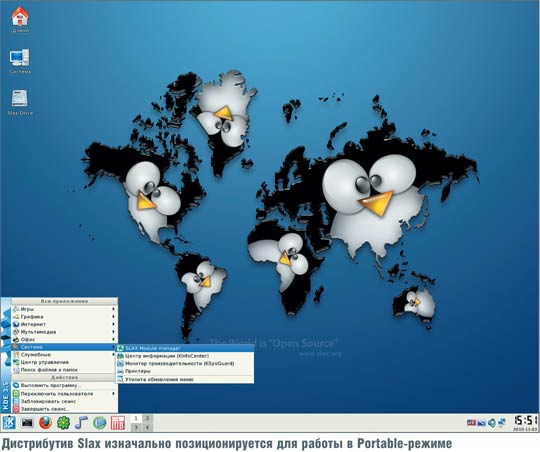Launch the green play-button media player
Image resolution: width=540 pixels, height=452 pixels.
pyautogui.click(x=100, y=423)
